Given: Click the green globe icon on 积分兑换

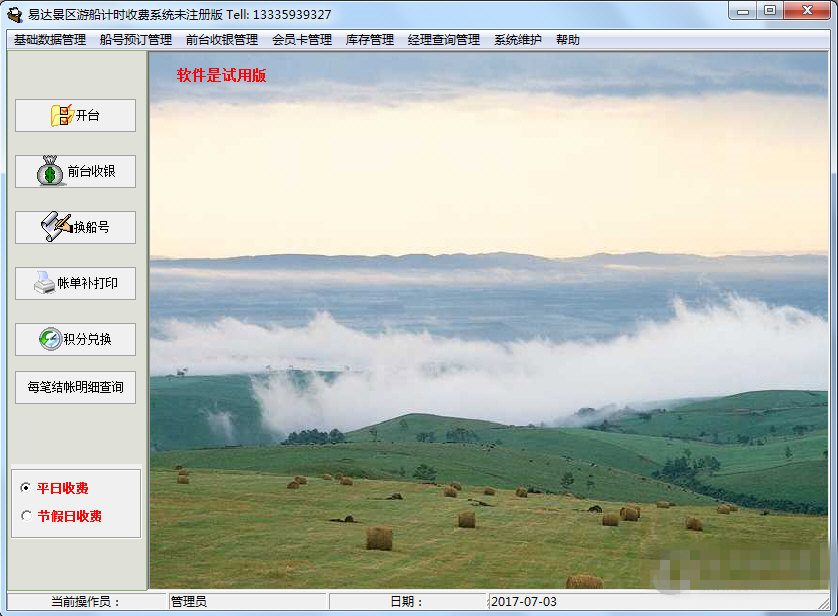Looking at the screenshot, I should point(52,339).
